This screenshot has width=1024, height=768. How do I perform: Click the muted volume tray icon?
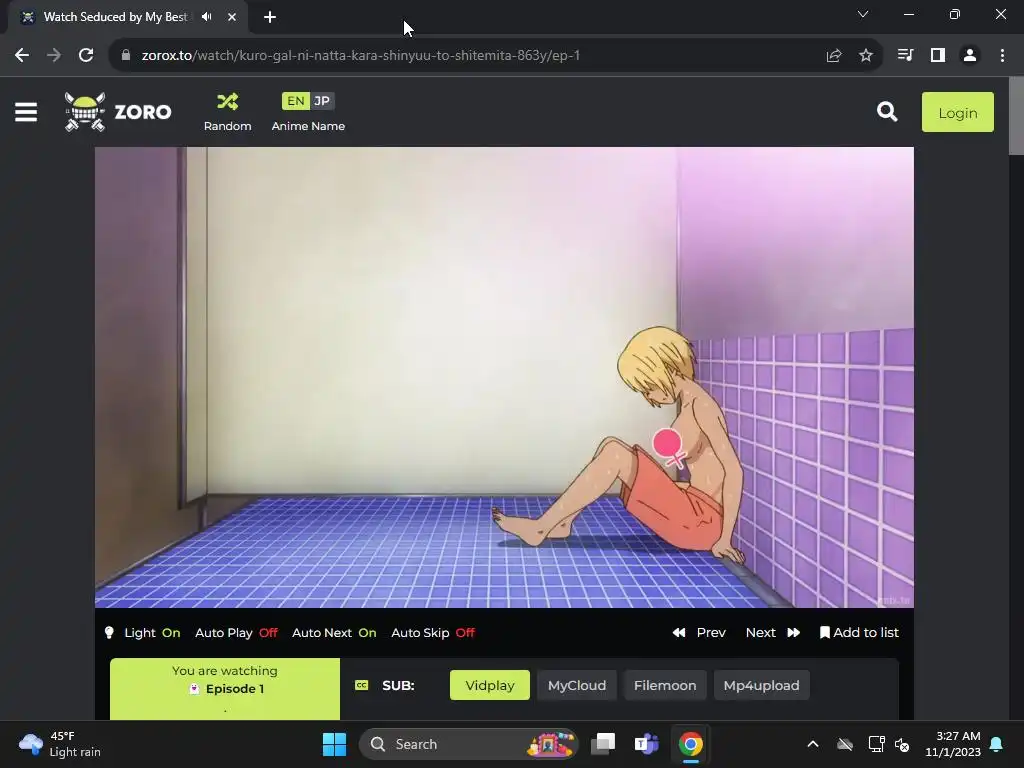pyautogui.click(x=903, y=744)
